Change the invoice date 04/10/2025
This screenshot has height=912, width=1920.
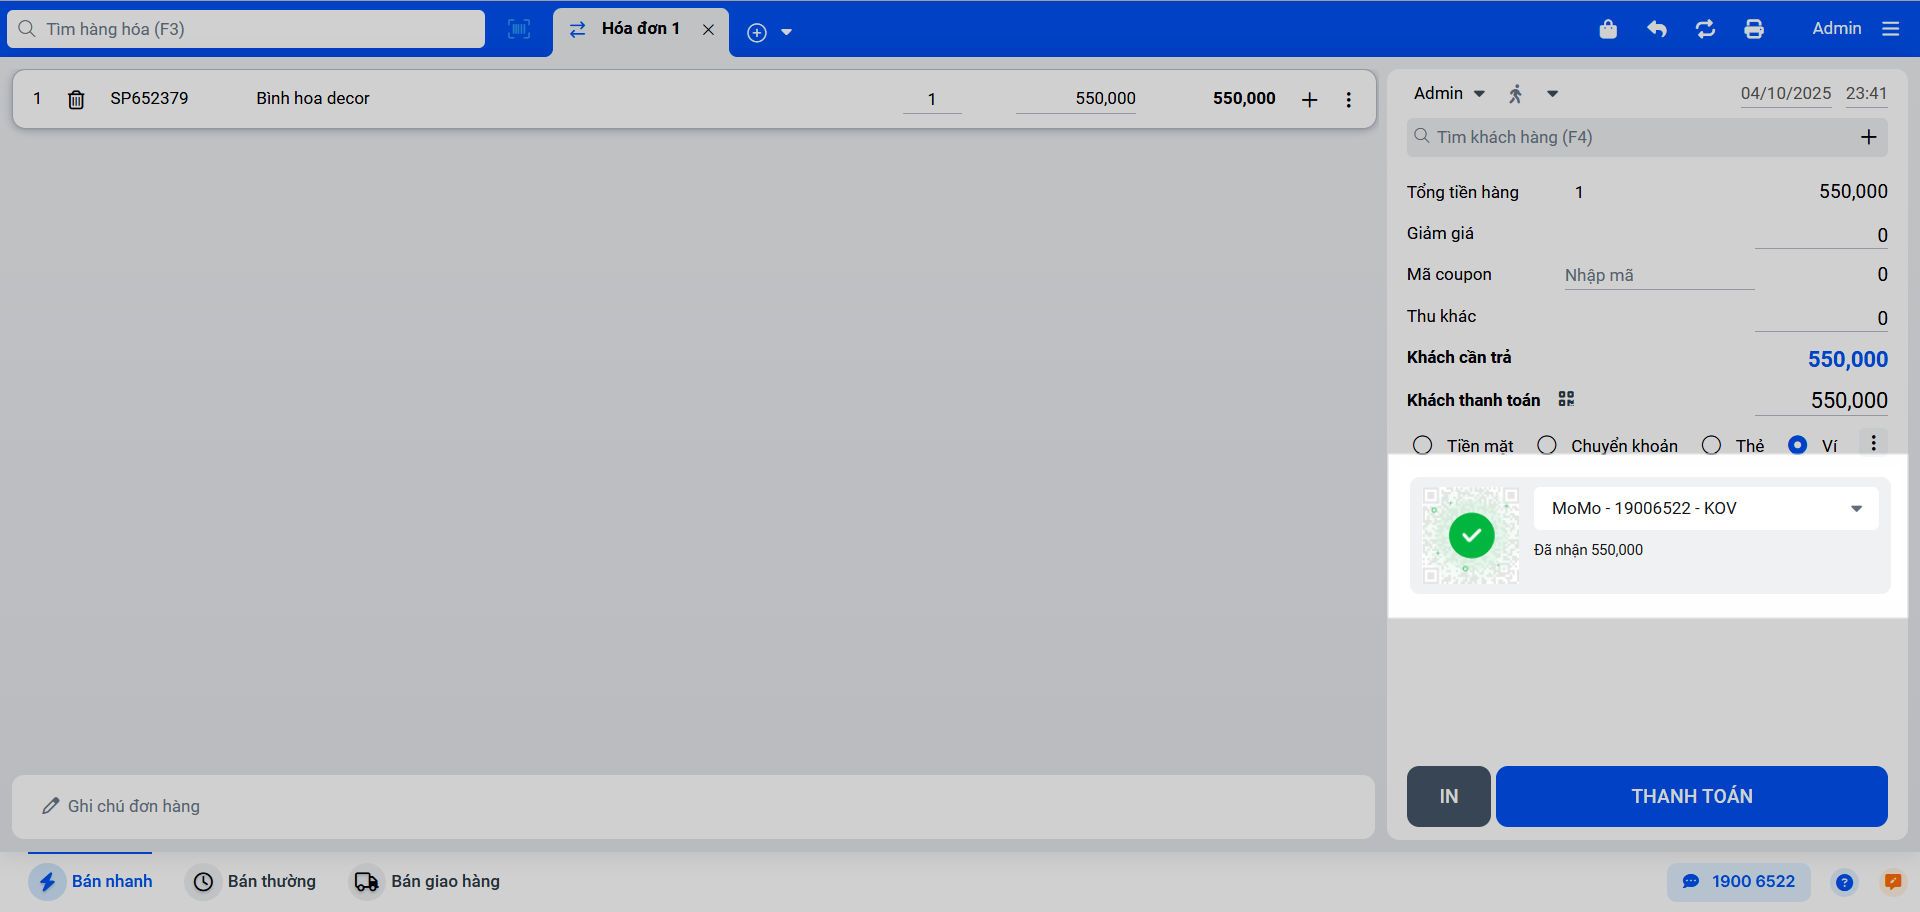click(1786, 93)
